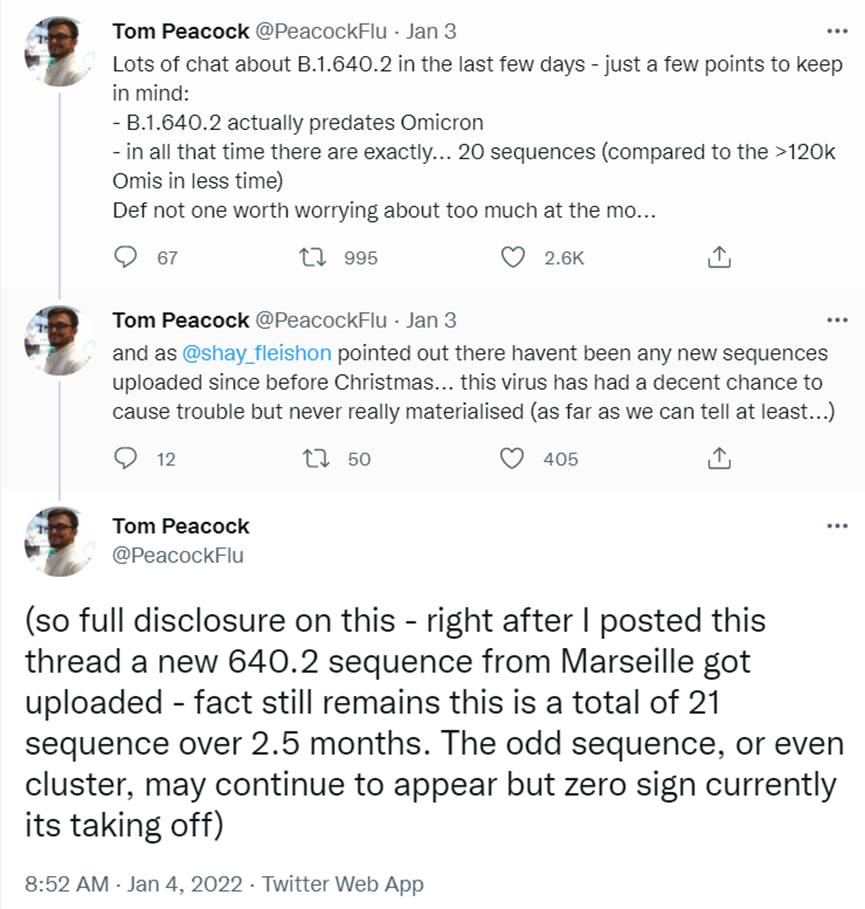Viewport: 865px width, 909px height.
Task: Share the first tweet about B.1.640.2
Action: 717,257
